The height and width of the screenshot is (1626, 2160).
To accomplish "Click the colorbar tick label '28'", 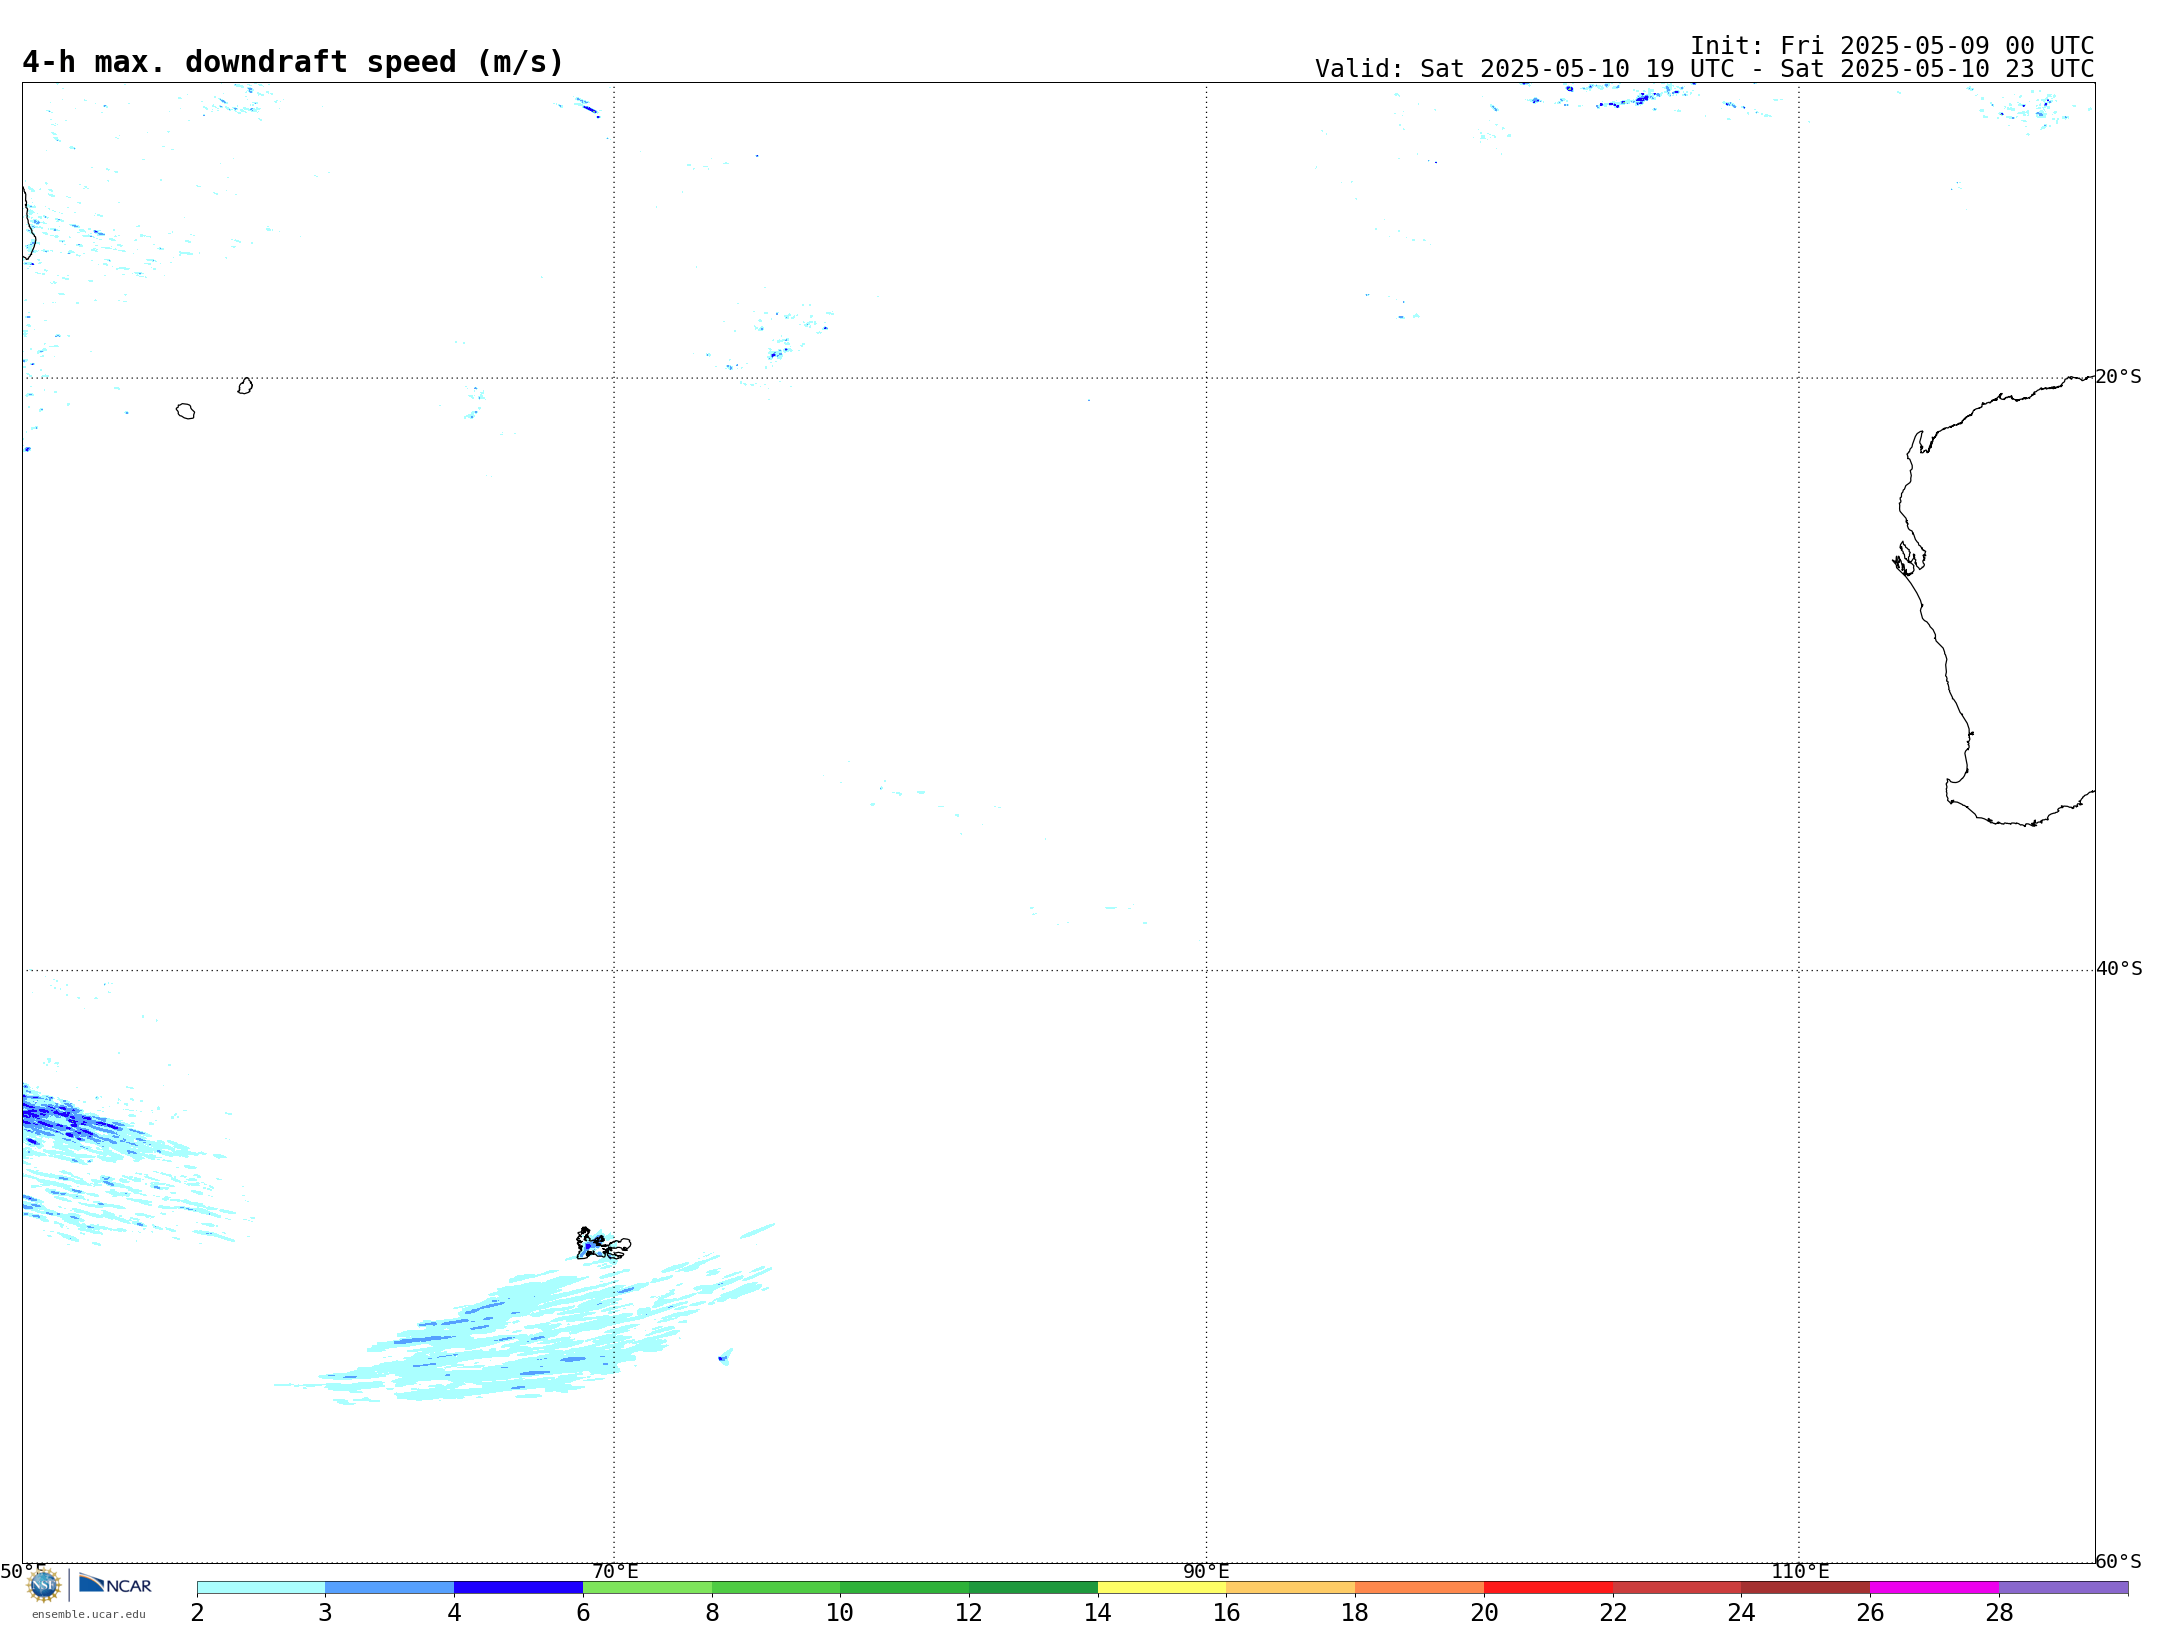I will (1999, 1613).
